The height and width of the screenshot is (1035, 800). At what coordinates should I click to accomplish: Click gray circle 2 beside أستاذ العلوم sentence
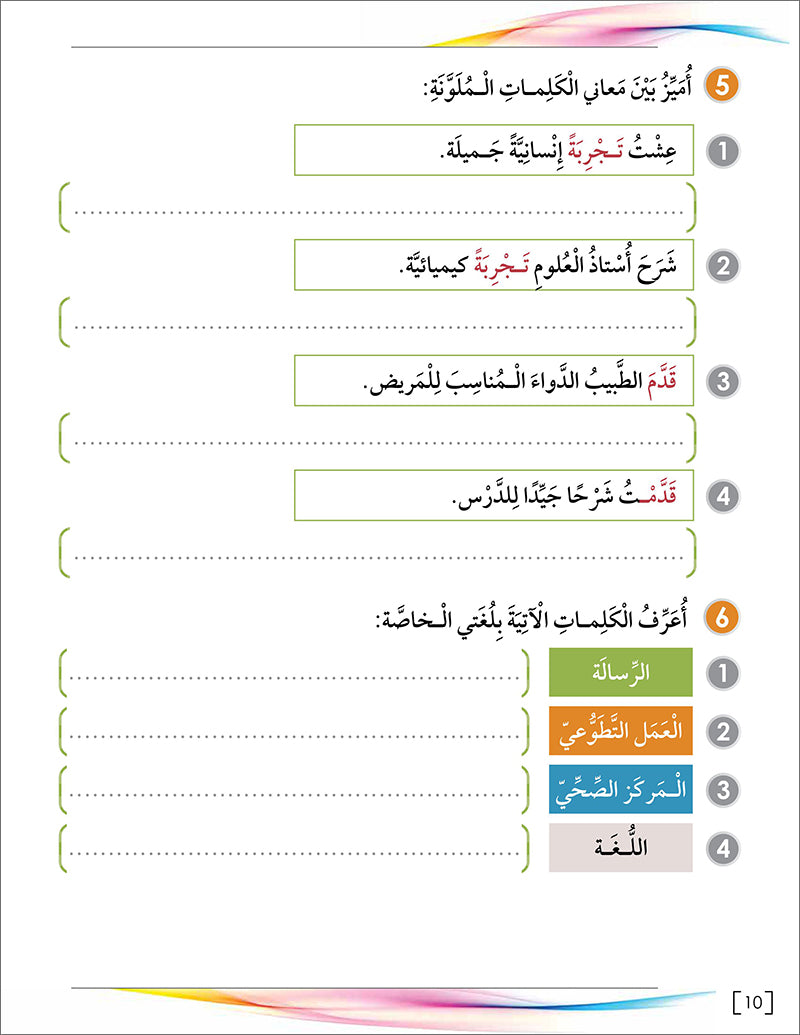[x=723, y=266]
